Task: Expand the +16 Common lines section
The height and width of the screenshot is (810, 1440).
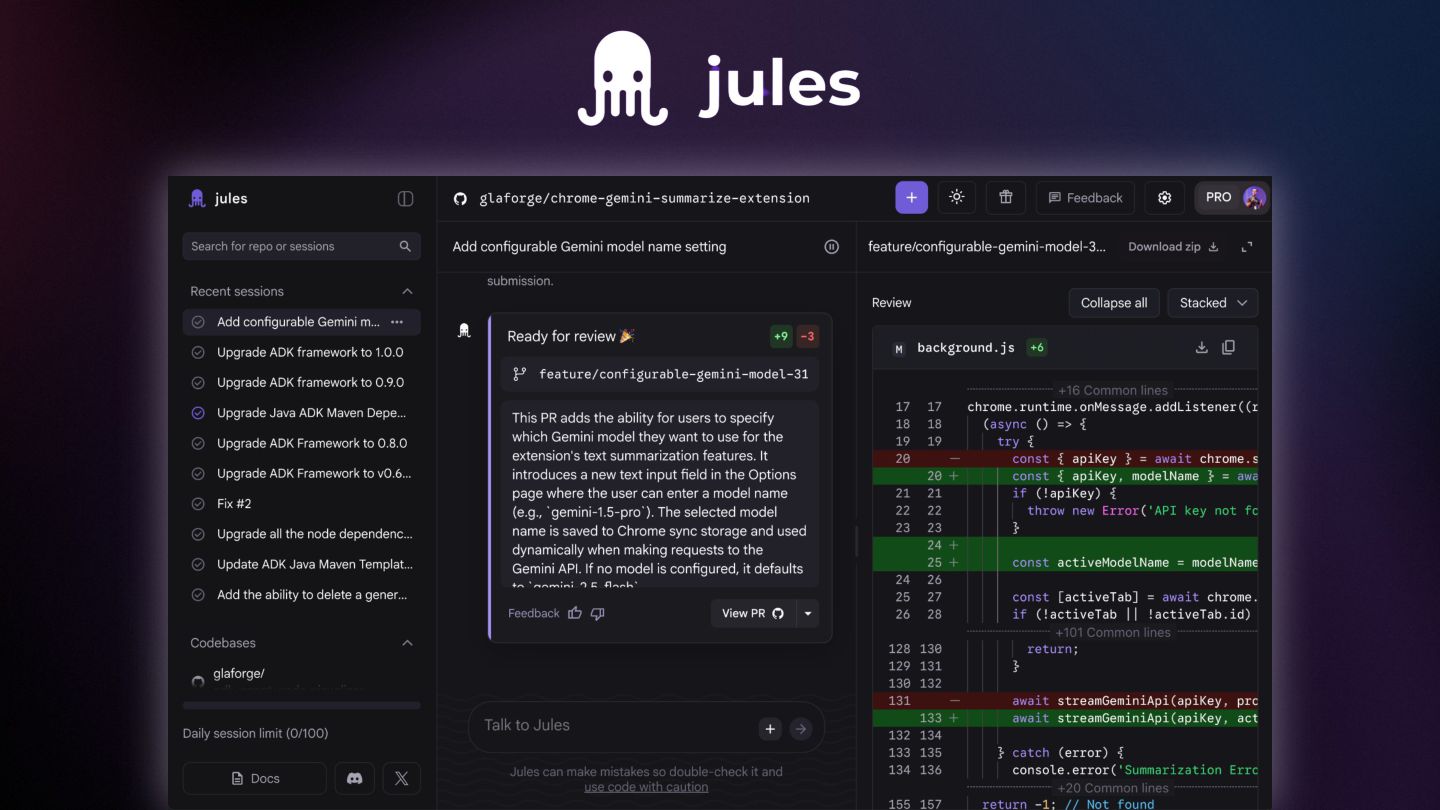Action: click(1112, 390)
